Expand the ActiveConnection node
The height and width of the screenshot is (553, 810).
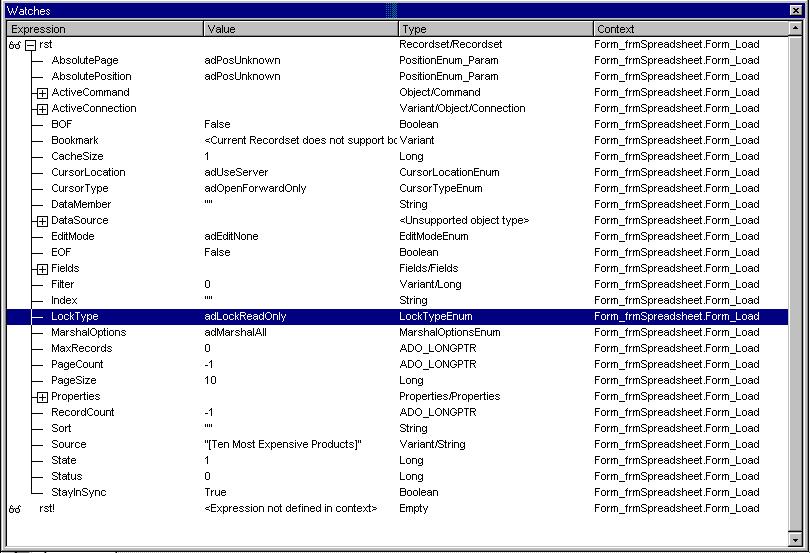click(42, 109)
